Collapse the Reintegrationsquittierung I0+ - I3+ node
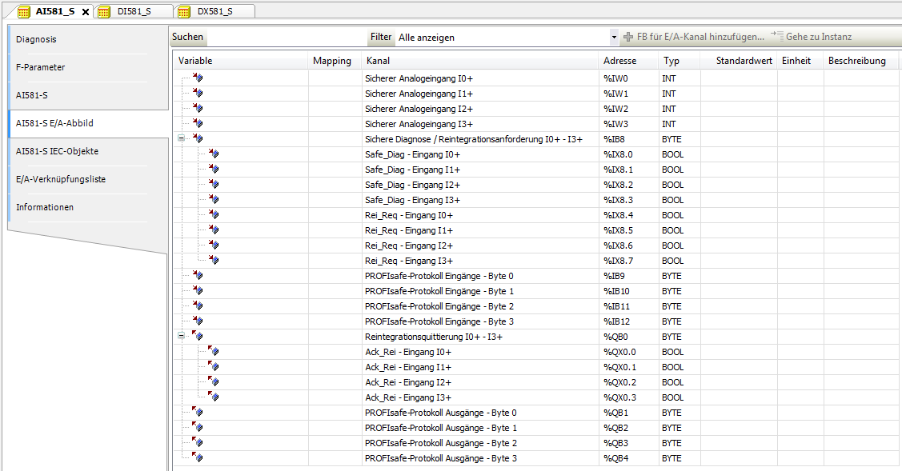902x471 pixels. pyautogui.click(x=181, y=336)
